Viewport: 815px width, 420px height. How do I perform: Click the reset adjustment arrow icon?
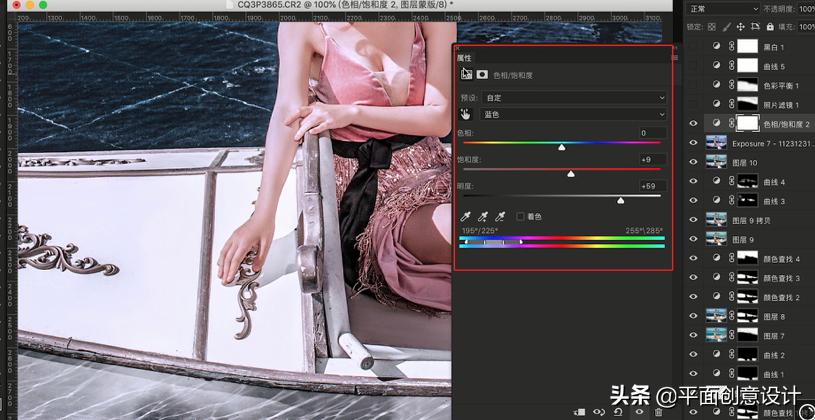[618, 412]
